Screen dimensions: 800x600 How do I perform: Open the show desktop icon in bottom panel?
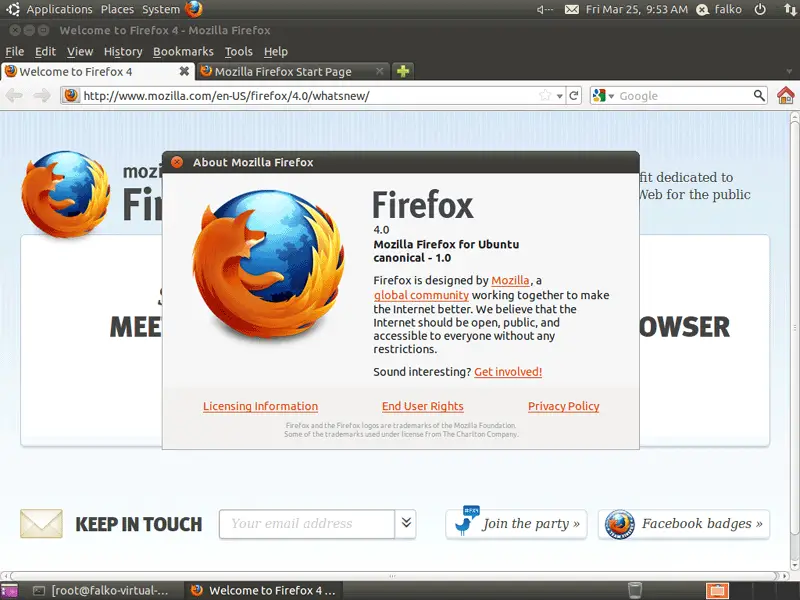click(x=9, y=591)
